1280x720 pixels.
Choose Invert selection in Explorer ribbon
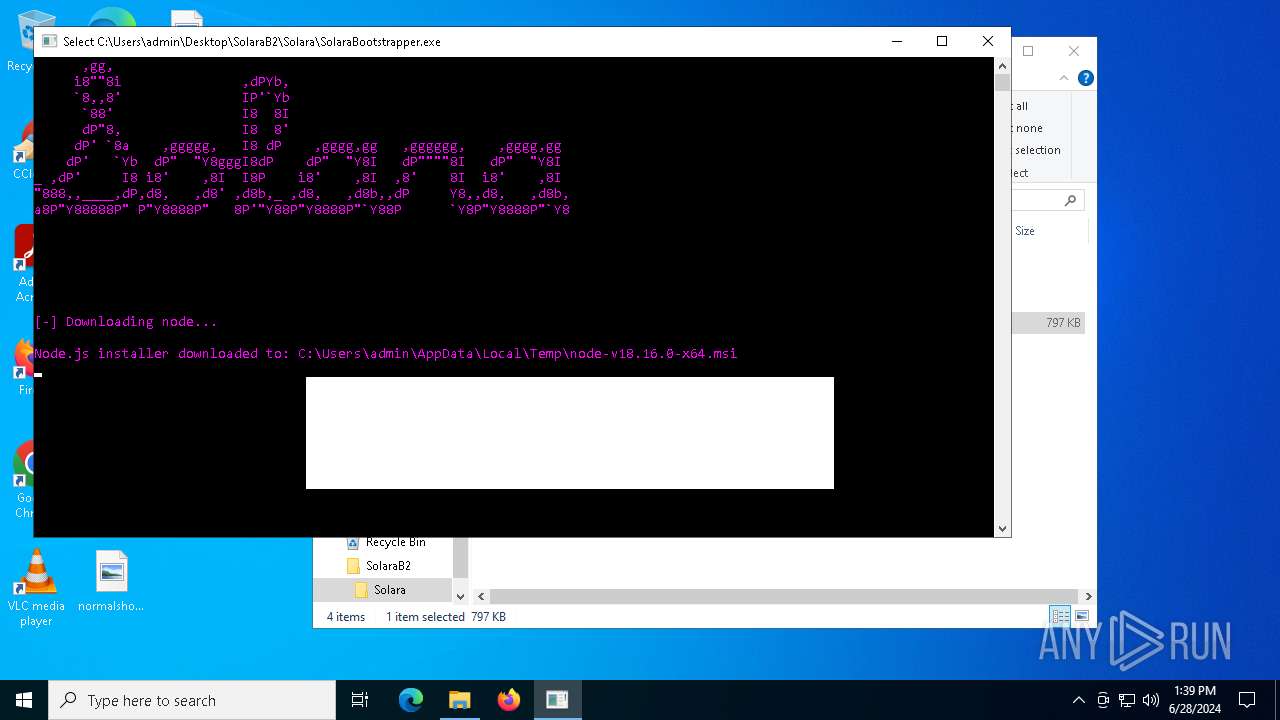click(1036, 150)
